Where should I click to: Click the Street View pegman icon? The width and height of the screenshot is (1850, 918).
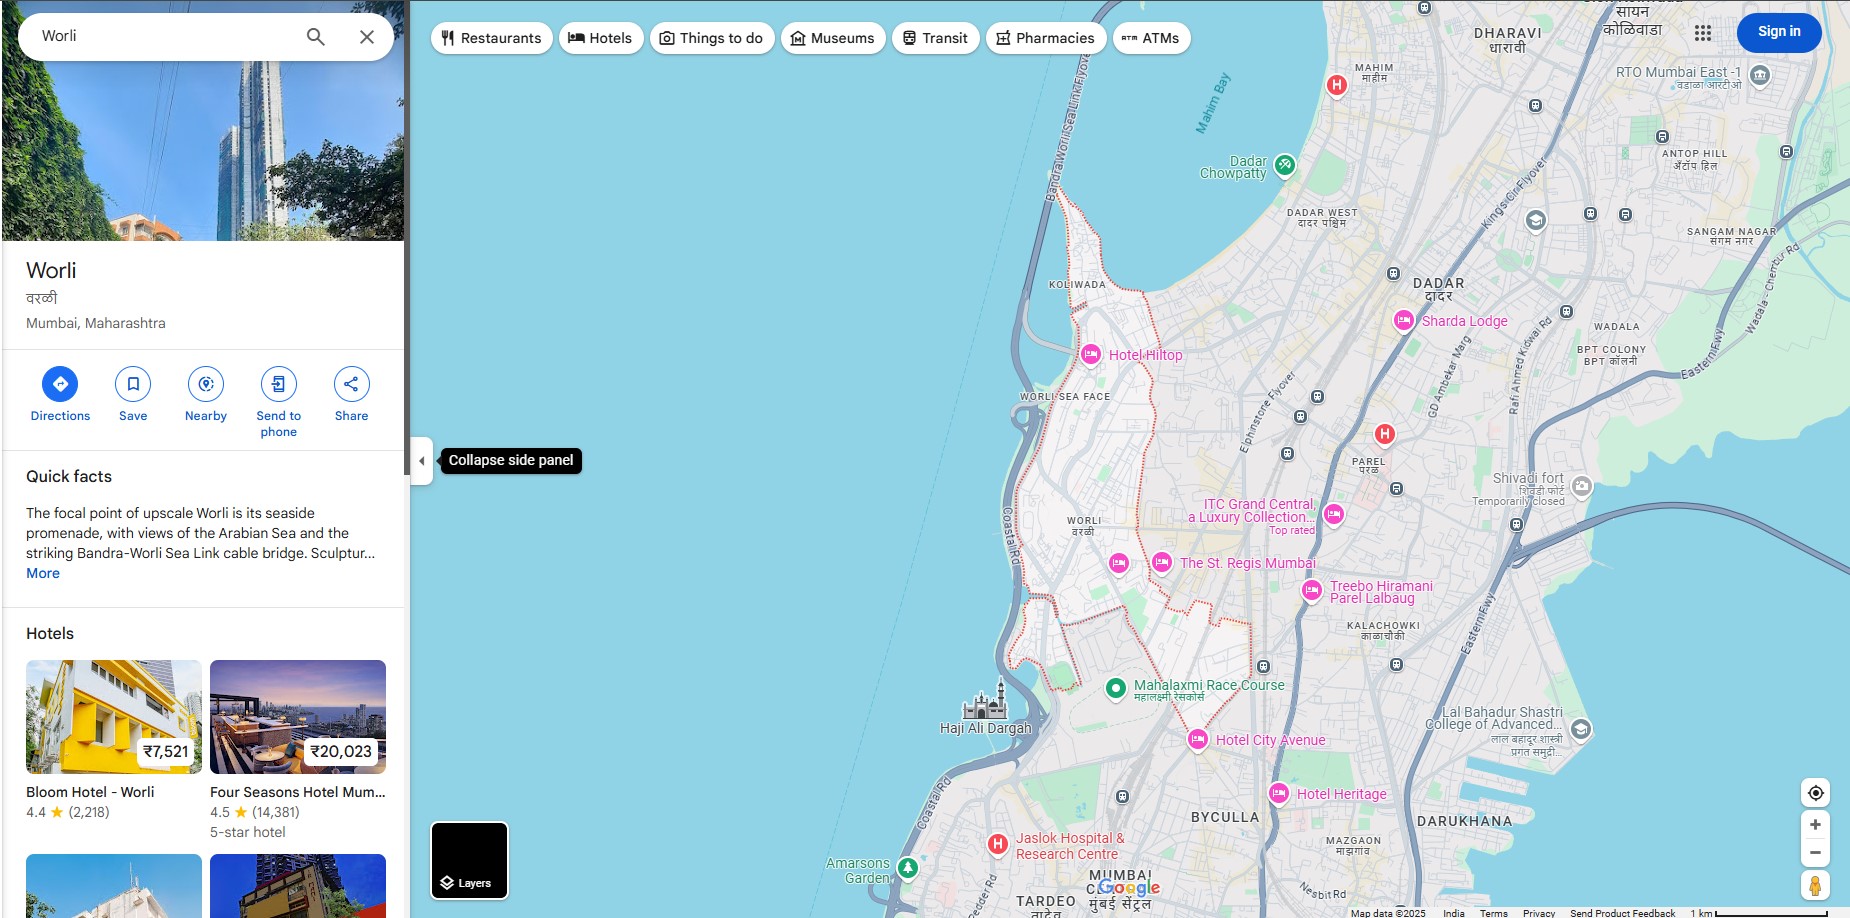coord(1815,886)
